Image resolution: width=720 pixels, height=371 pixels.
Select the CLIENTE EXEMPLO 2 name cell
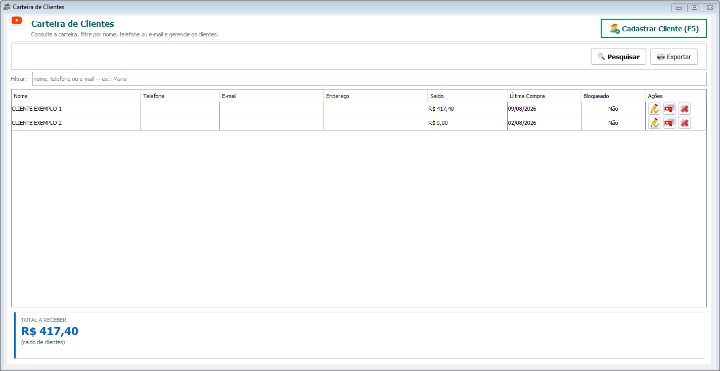click(76, 123)
